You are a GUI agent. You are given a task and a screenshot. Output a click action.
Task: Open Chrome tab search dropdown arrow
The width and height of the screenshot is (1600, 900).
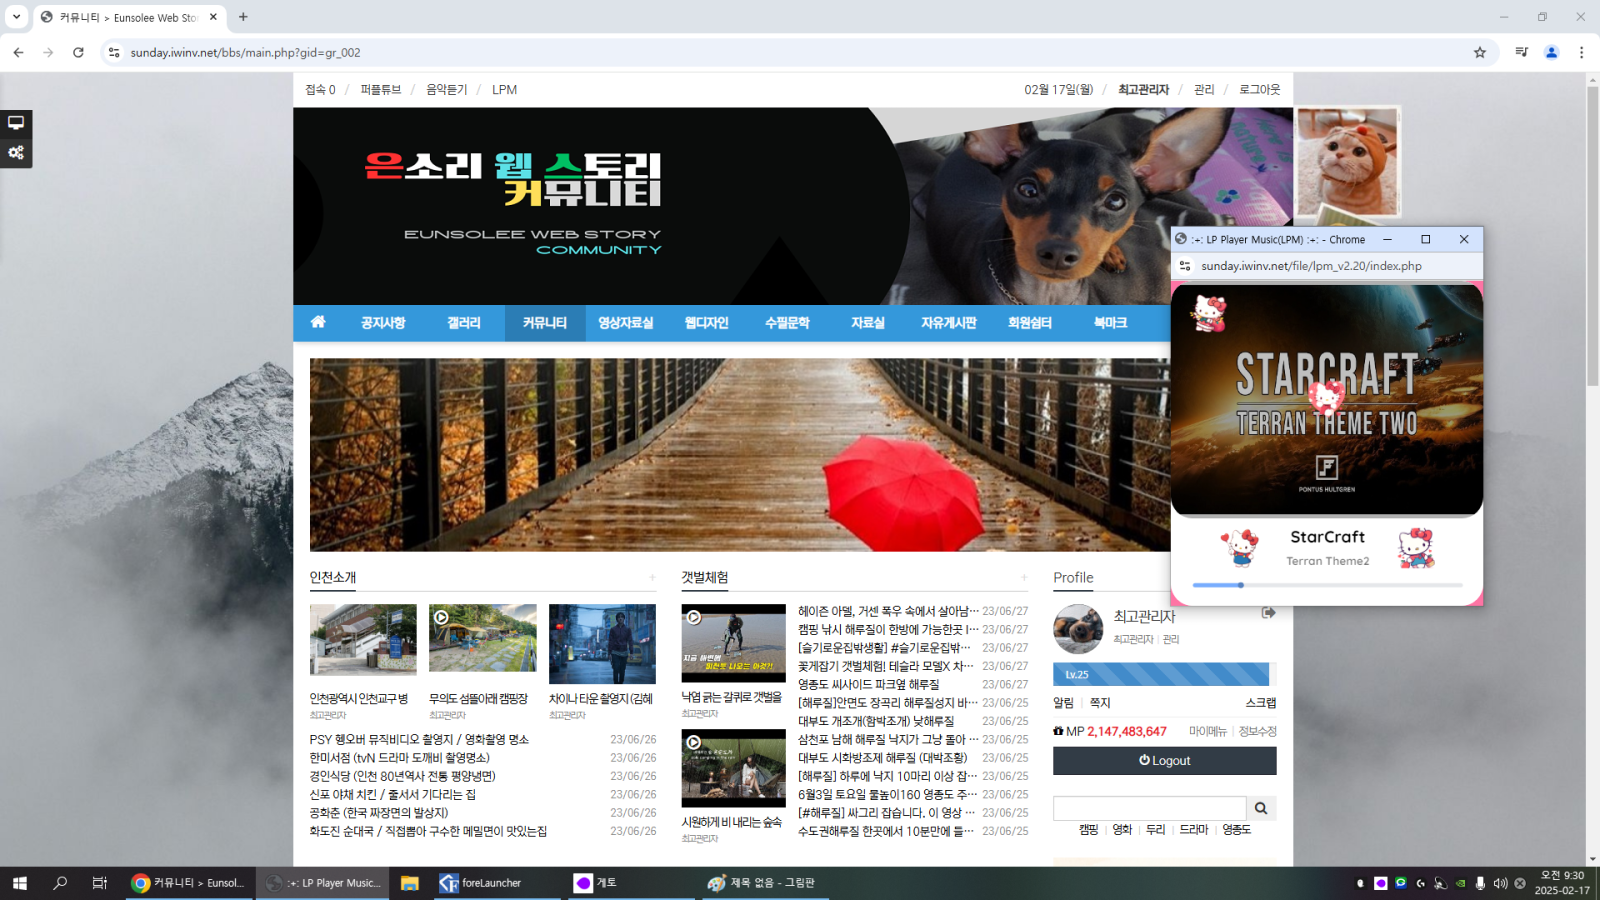coord(16,17)
